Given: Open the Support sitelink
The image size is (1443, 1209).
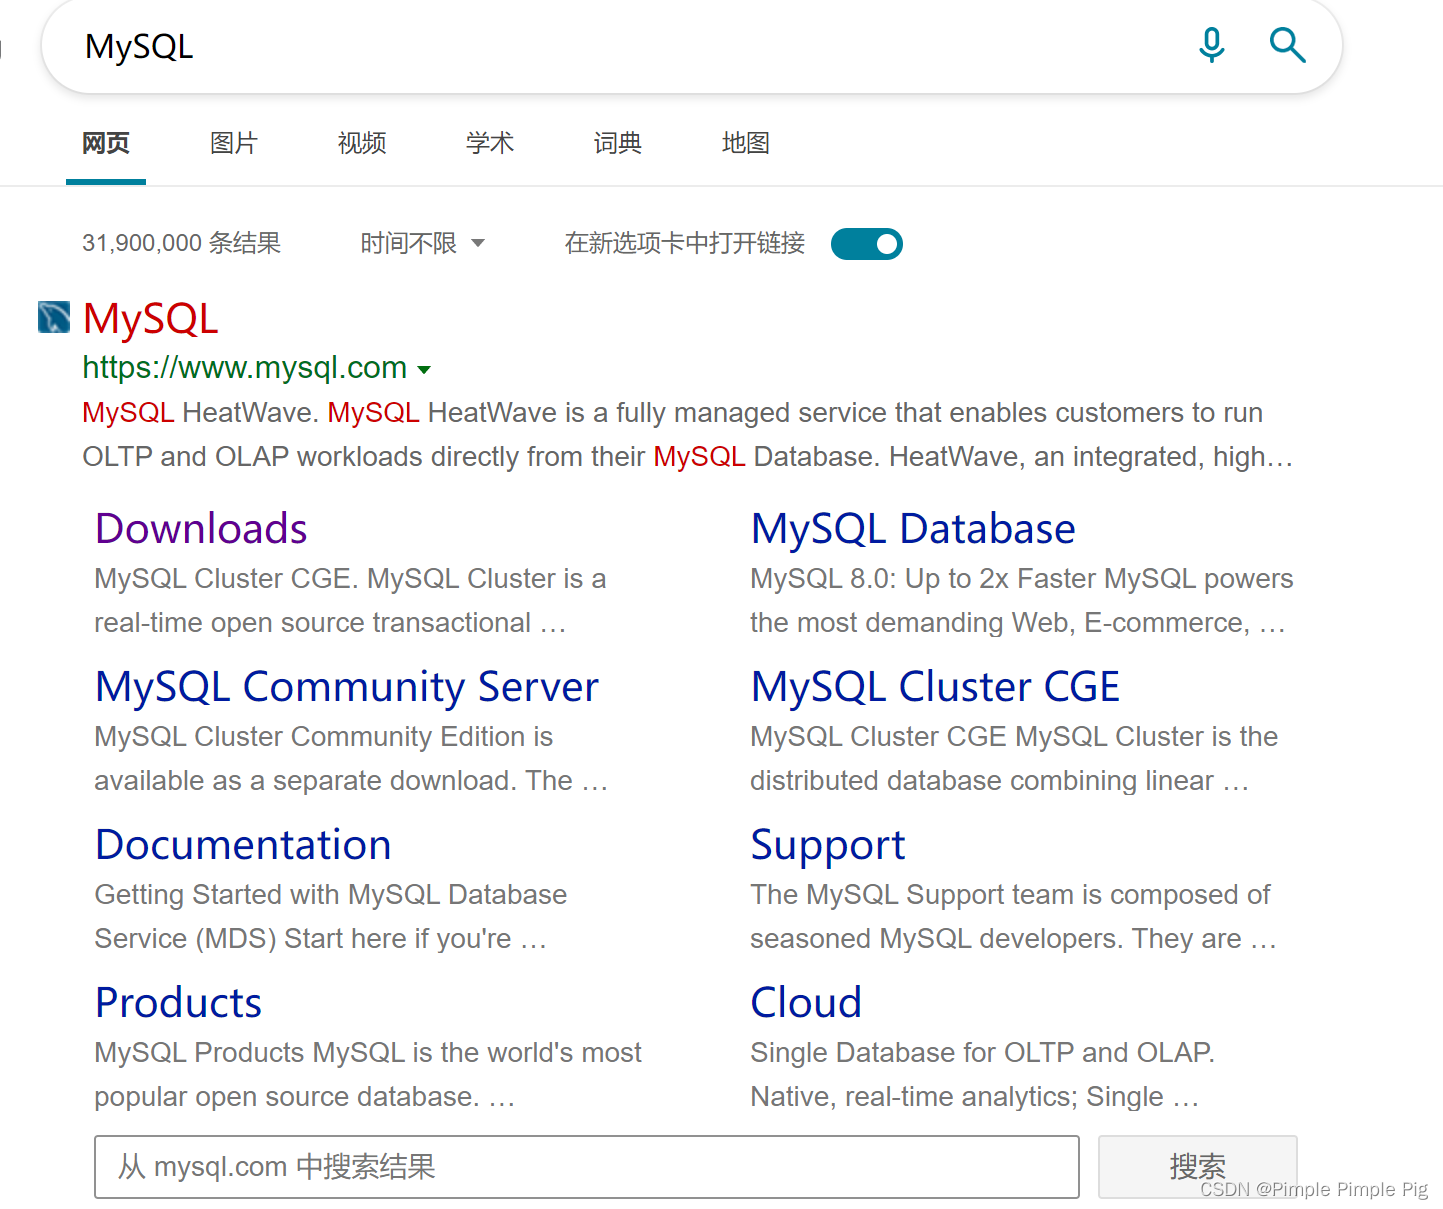Looking at the screenshot, I should [828, 846].
